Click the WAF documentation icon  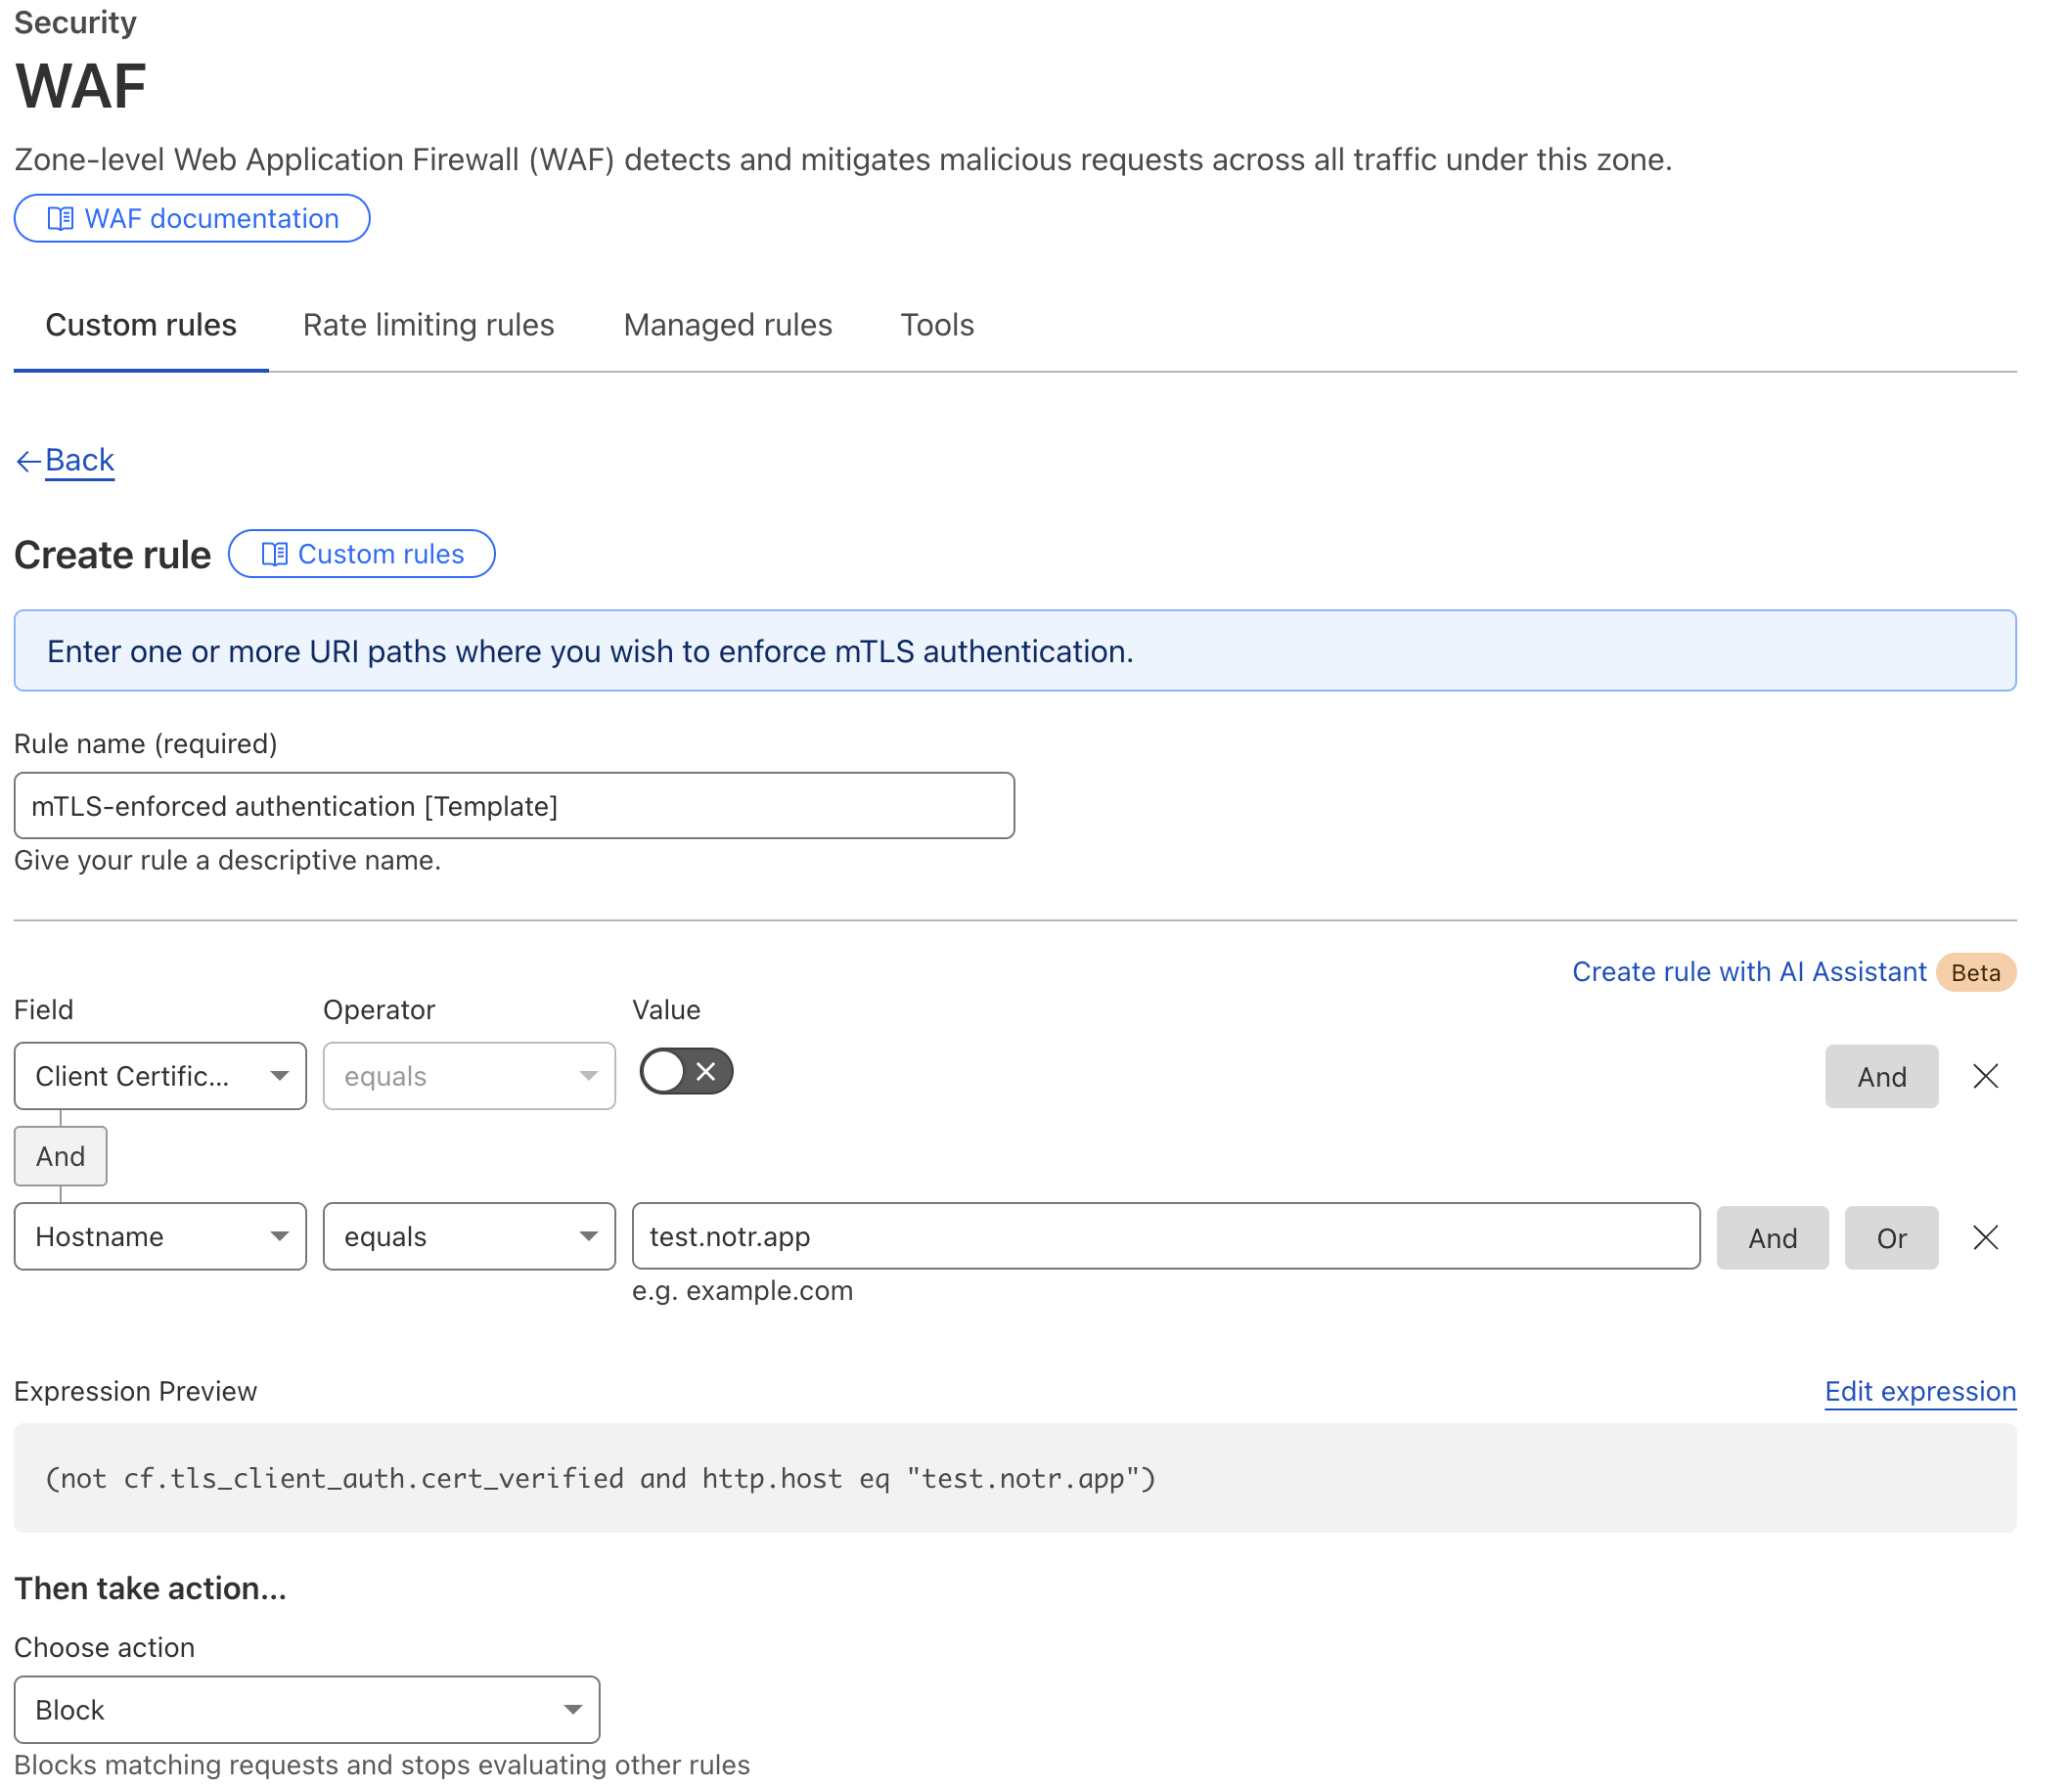tap(62, 218)
